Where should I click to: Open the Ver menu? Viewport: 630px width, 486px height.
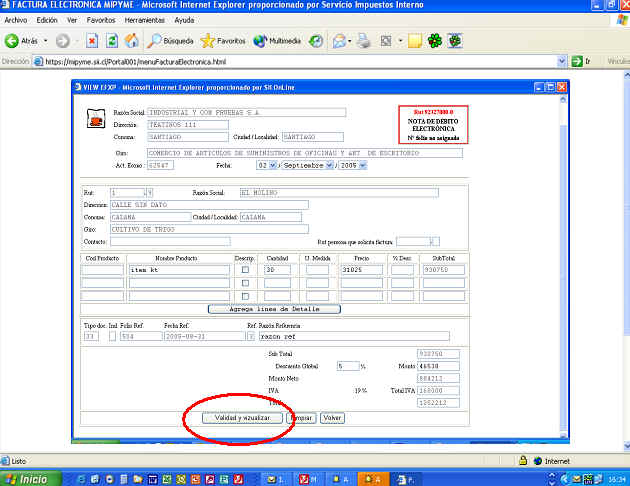(x=72, y=20)
